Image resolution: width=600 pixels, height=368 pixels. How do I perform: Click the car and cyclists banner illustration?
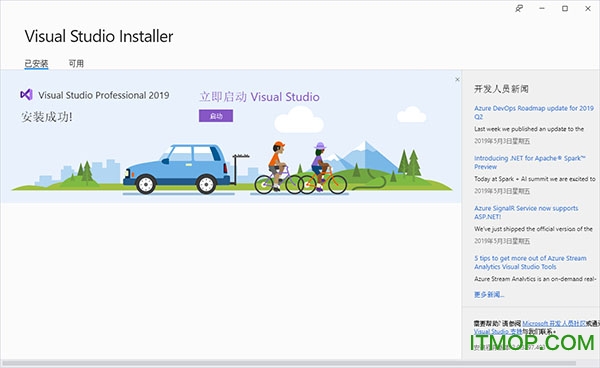232,167
